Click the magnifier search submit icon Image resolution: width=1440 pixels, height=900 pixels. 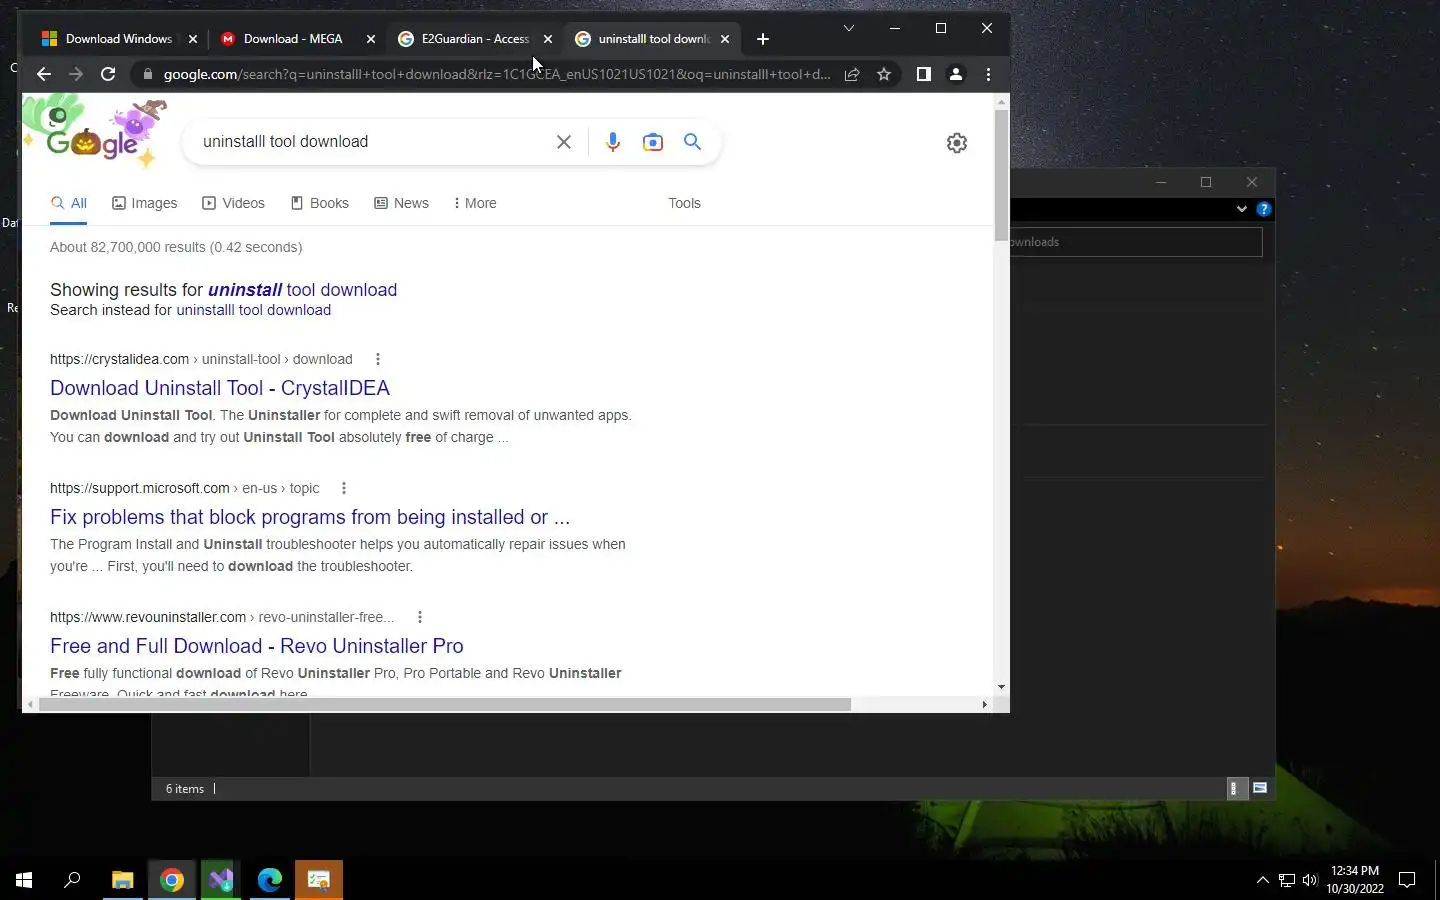pos(692,142)
